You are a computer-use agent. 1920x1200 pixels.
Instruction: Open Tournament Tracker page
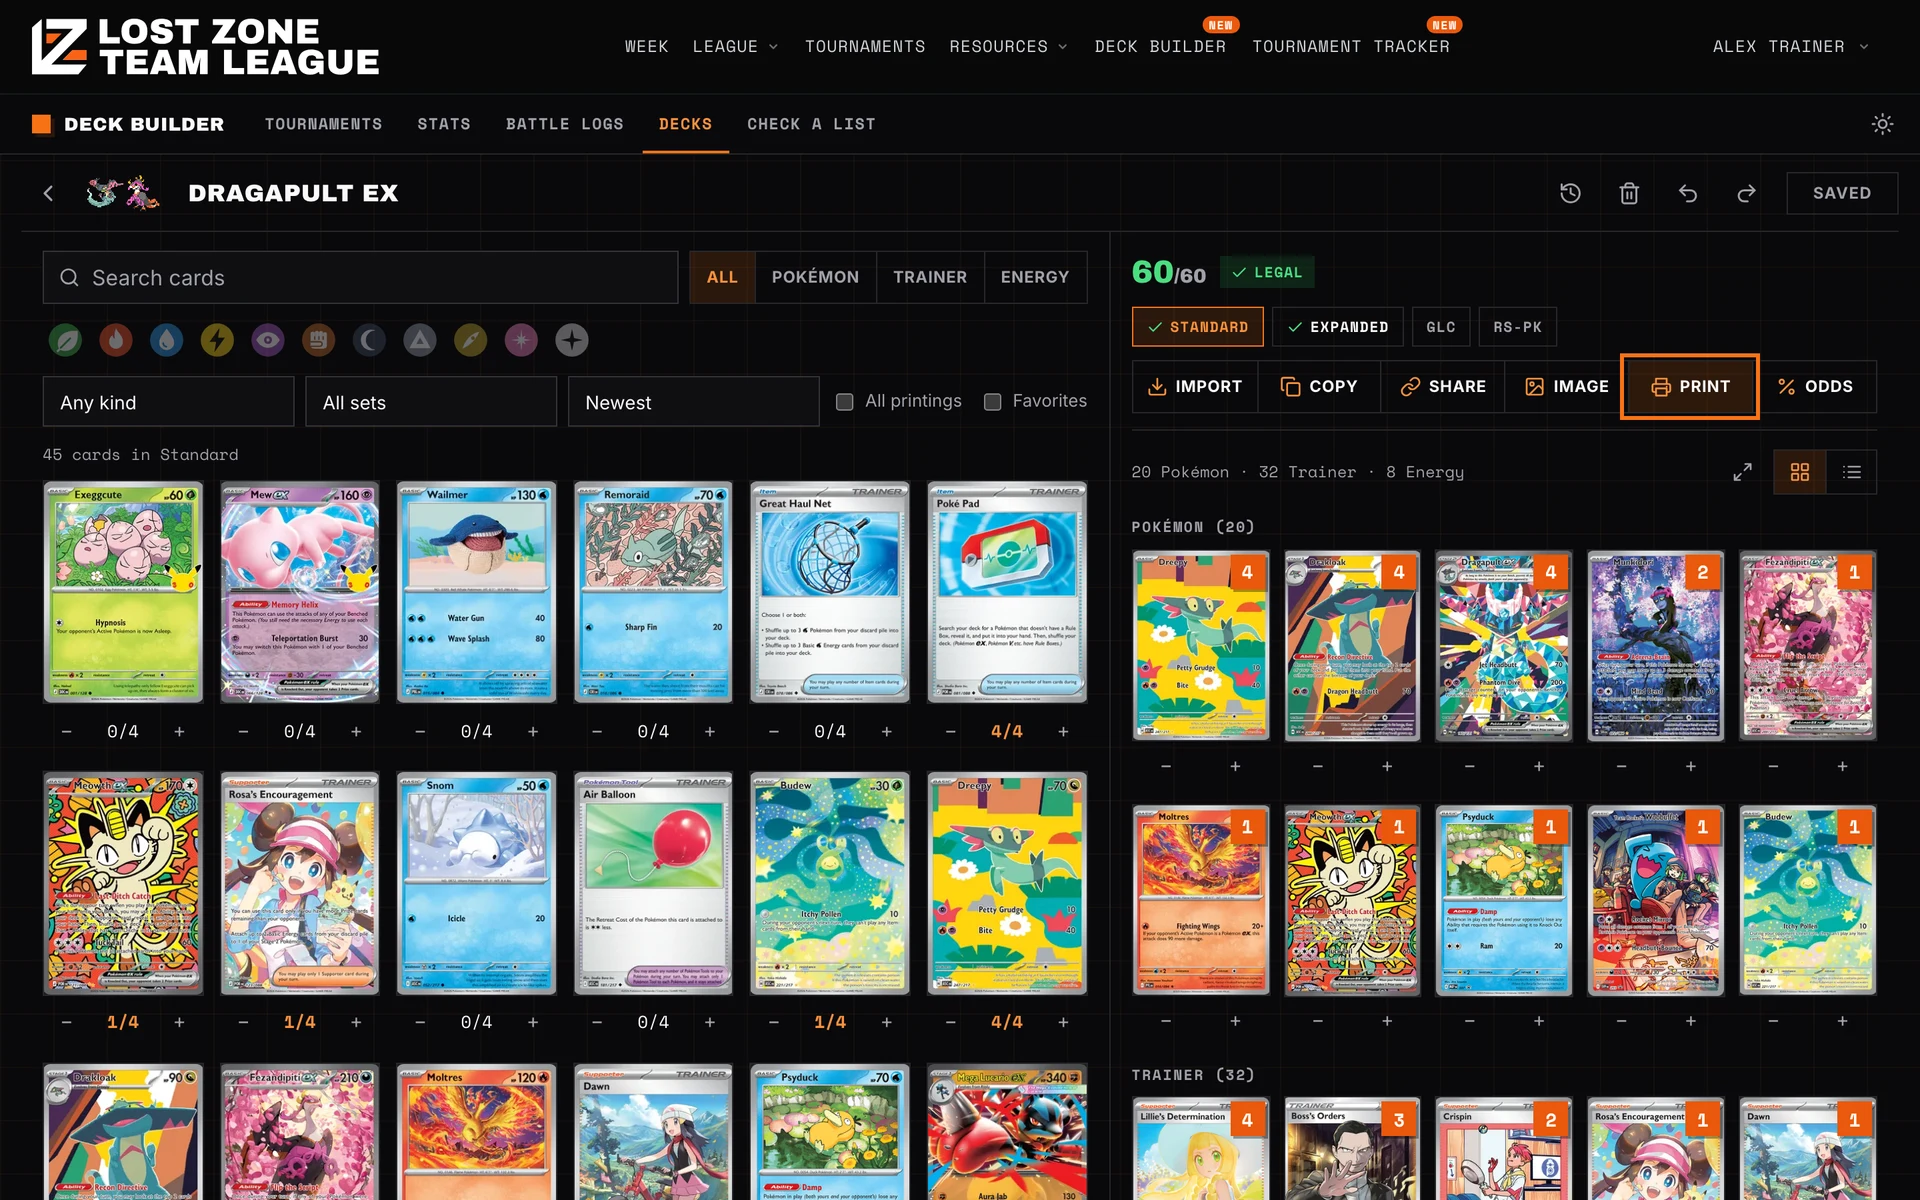pos(1351,47)
